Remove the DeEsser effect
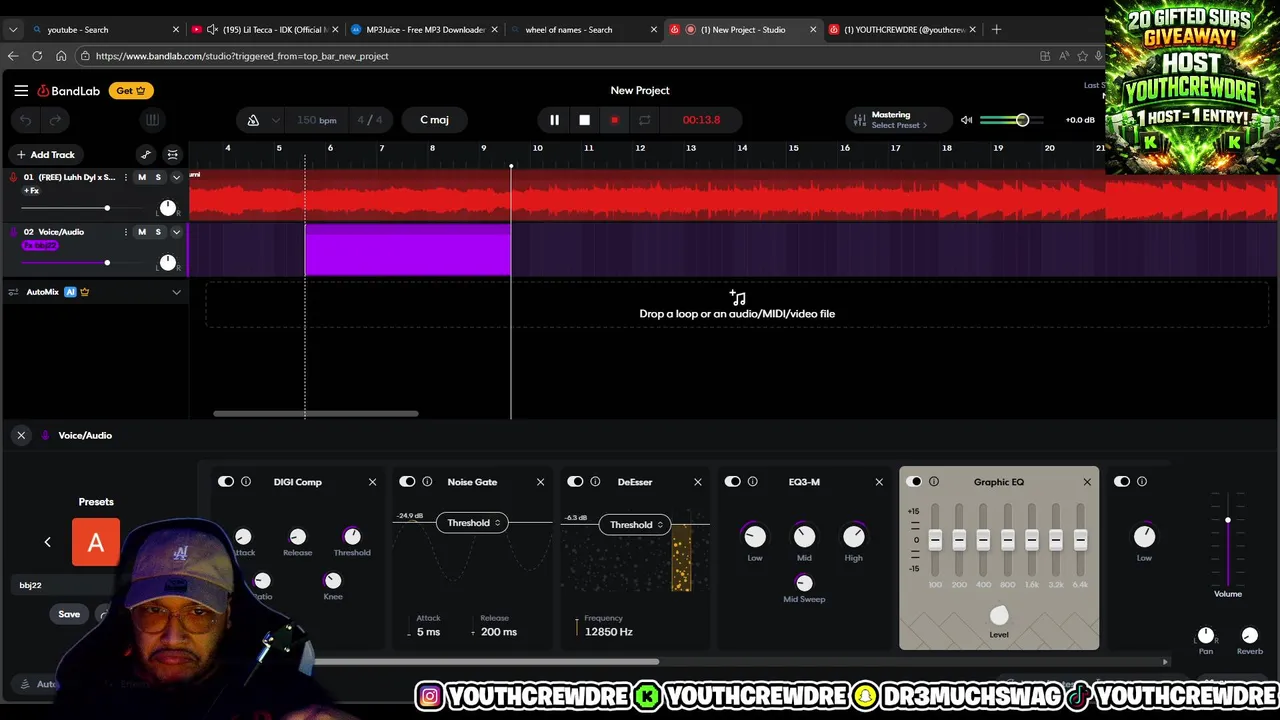The width and height of the screenshot is (1280, 720). 698,482
